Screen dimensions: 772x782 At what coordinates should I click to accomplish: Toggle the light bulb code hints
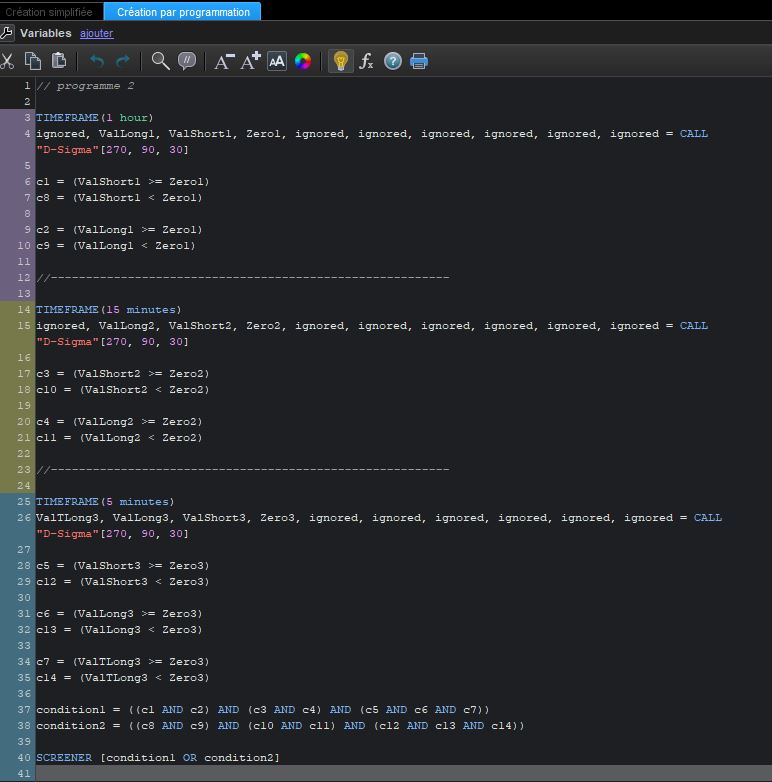pos(340,61)
